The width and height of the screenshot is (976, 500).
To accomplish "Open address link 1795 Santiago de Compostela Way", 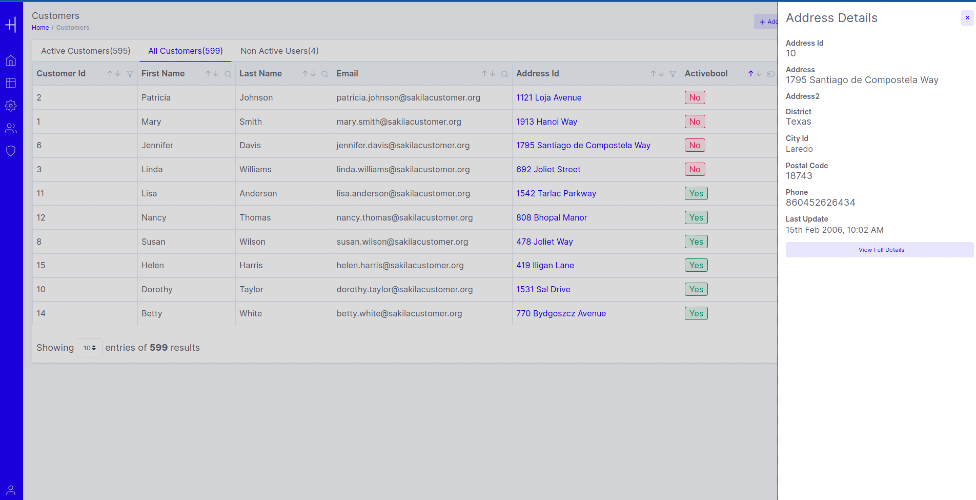I will [583, 145].
